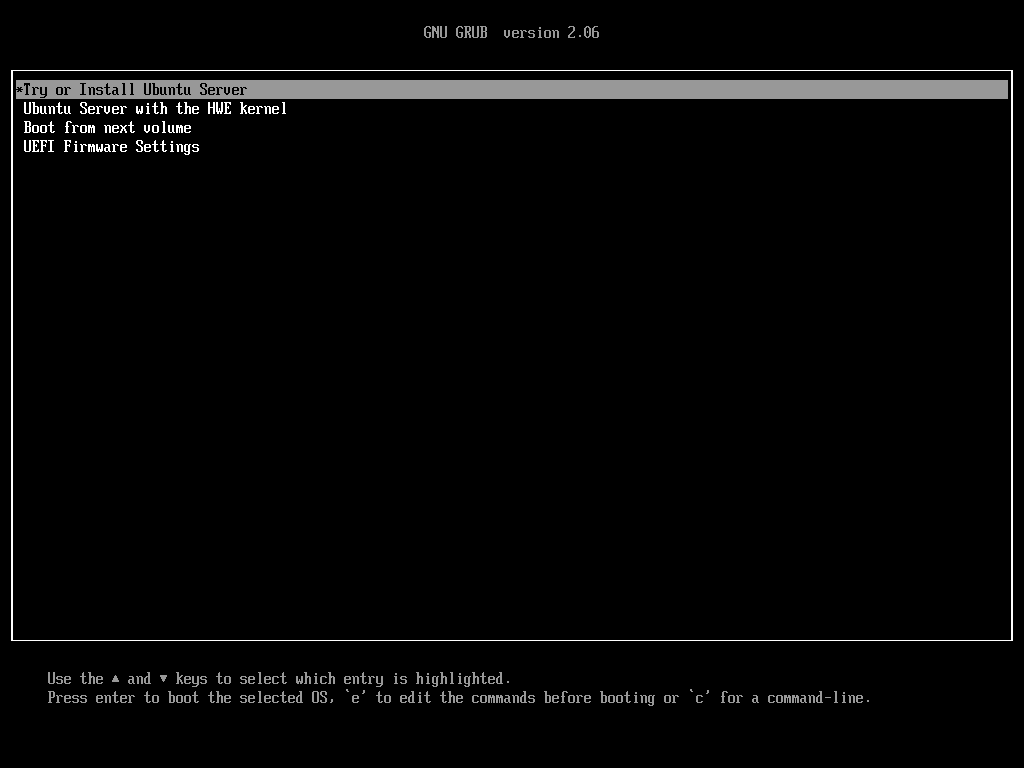Choose Ubuntu Server with the HWE kernel
Viewport: 1024px width, 768px height.
(155, 108)
